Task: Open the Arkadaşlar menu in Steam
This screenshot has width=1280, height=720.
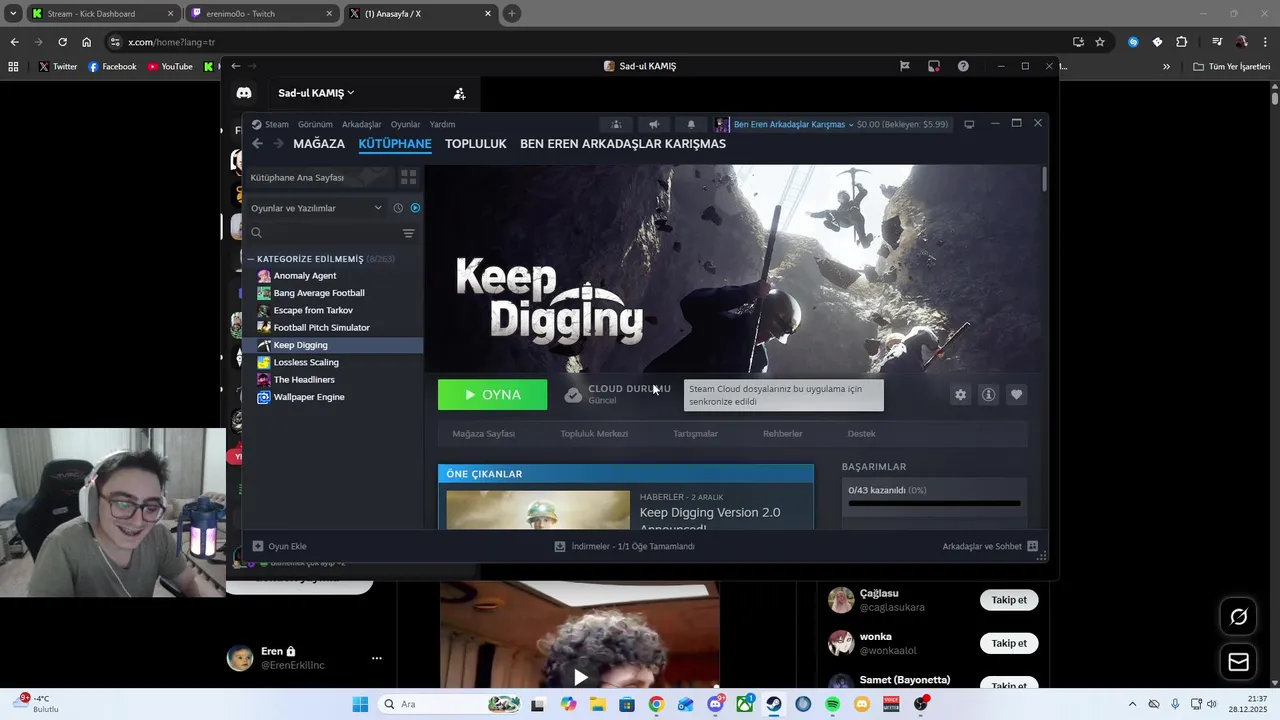Action: [x=362, y=125]
